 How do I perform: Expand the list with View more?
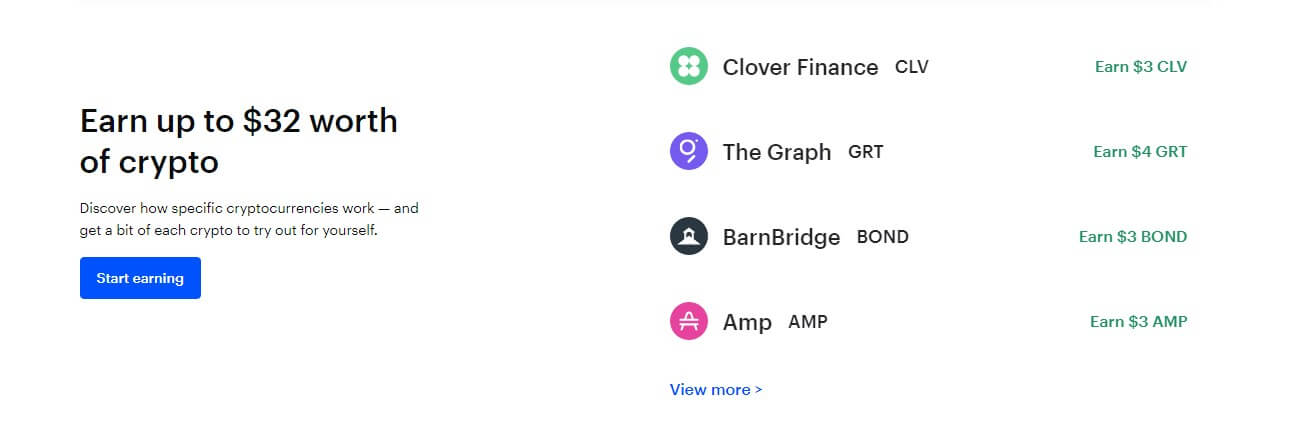716,390
